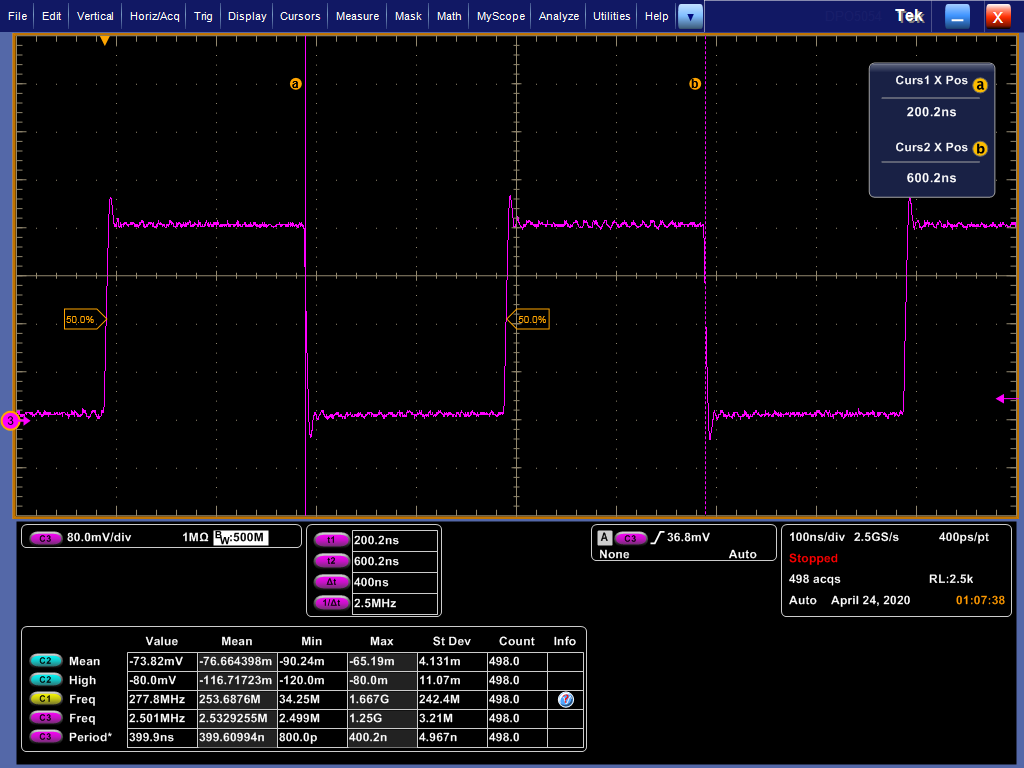Click the 1/Δt cursor readout badge
This screenshot has height=768, width=1024.
click(331, 603)
